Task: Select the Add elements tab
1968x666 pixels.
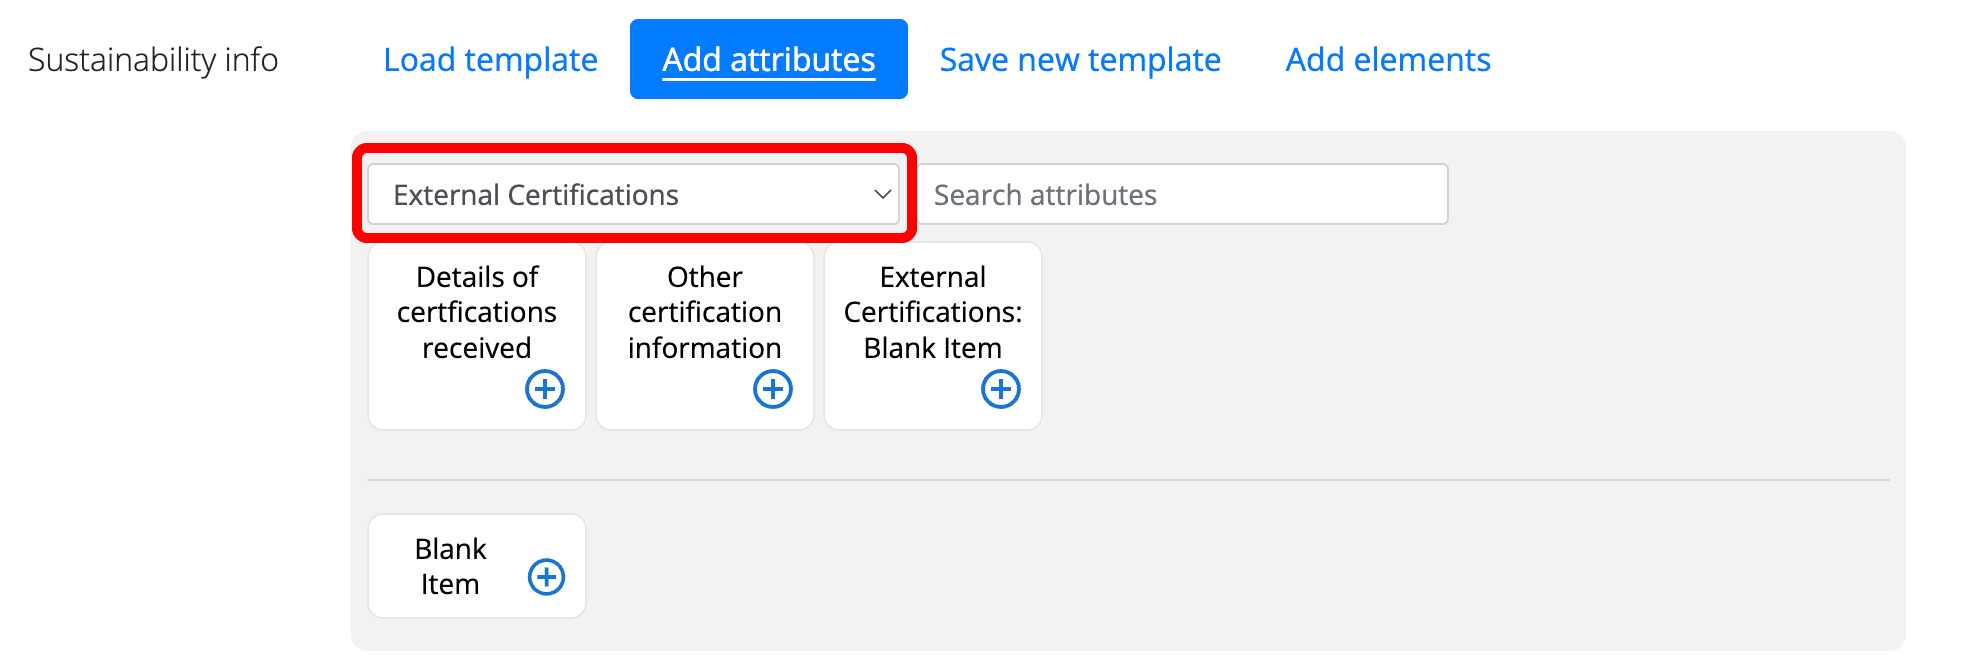Action: click(1387, 59)
